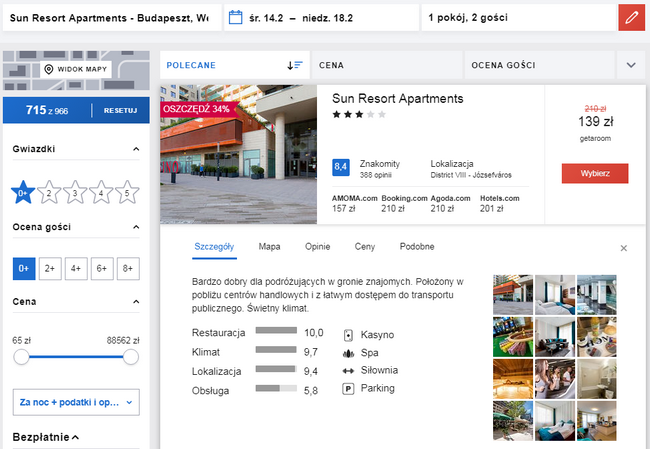Viewport: 650px width, 449px height.
Task: Select the 3 stars filter
Action: click(x=75, y=192)
